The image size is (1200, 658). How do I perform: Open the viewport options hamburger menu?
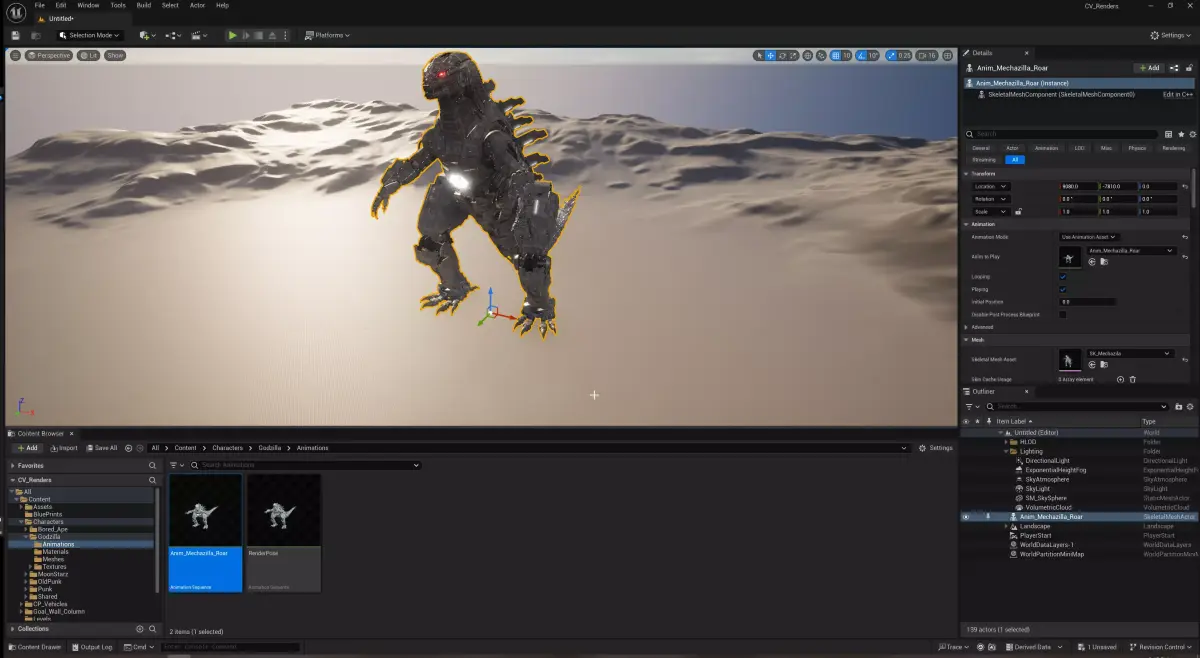coord(16,55)
